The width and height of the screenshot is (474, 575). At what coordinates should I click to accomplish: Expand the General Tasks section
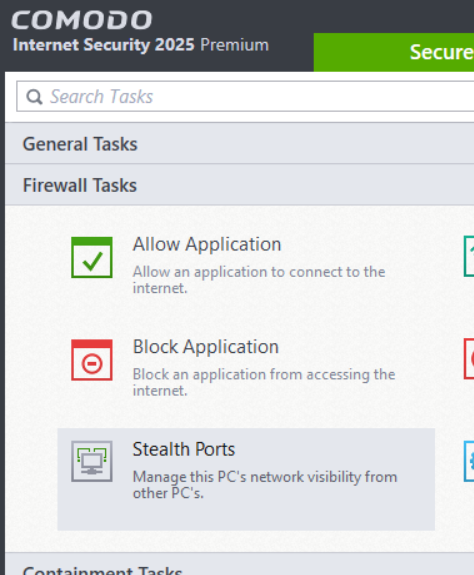[239, 143]
